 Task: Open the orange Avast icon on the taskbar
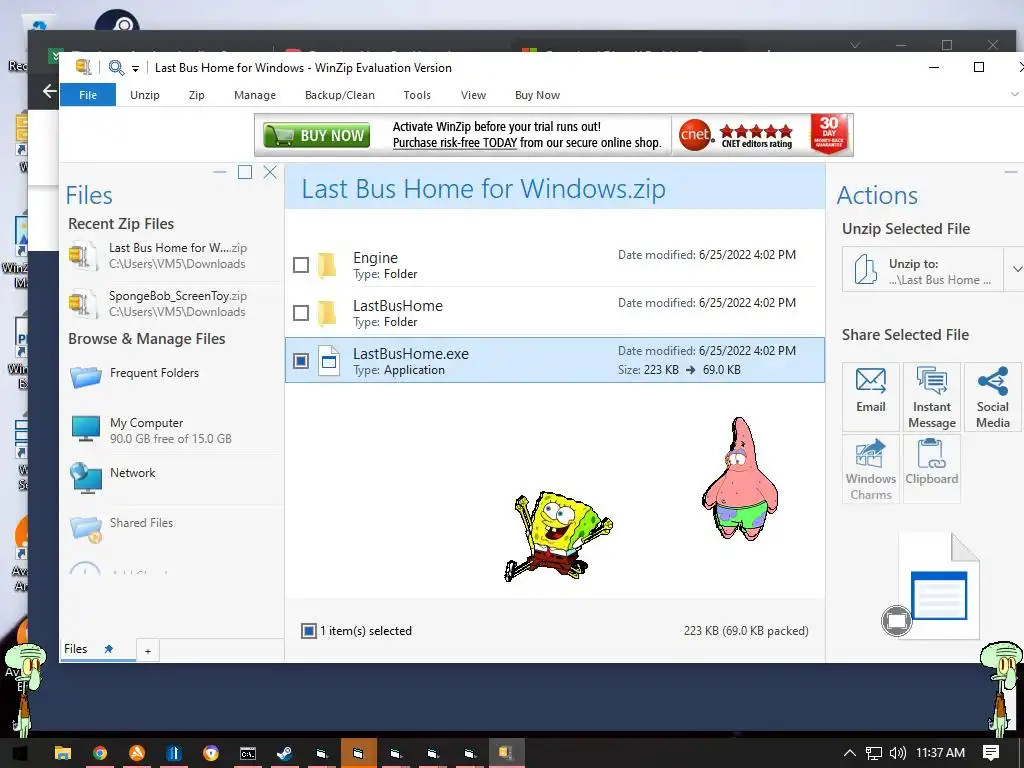click(x=136, y=753)
